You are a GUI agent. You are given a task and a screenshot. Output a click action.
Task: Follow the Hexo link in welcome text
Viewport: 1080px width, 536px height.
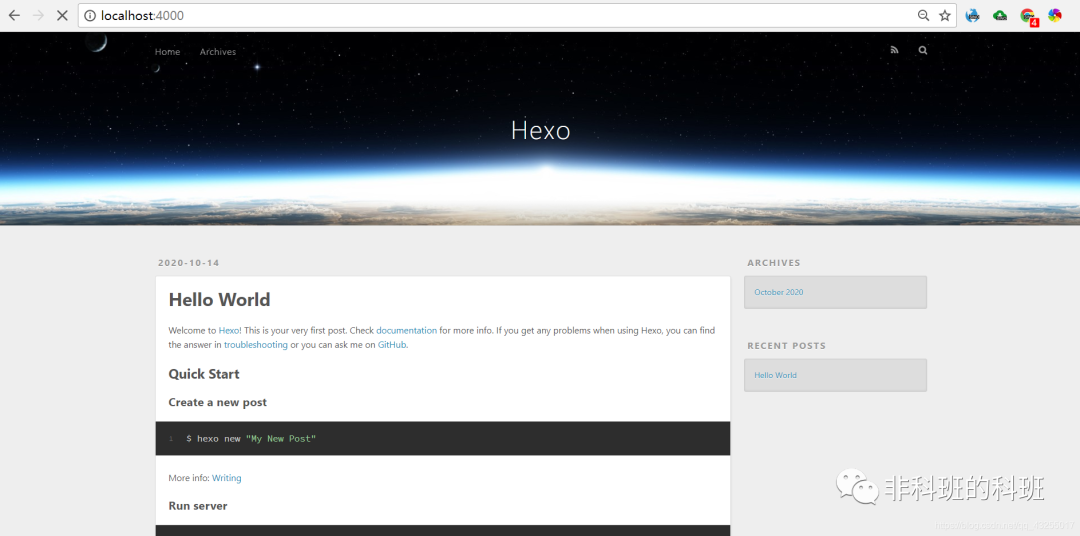click(229, 330)
